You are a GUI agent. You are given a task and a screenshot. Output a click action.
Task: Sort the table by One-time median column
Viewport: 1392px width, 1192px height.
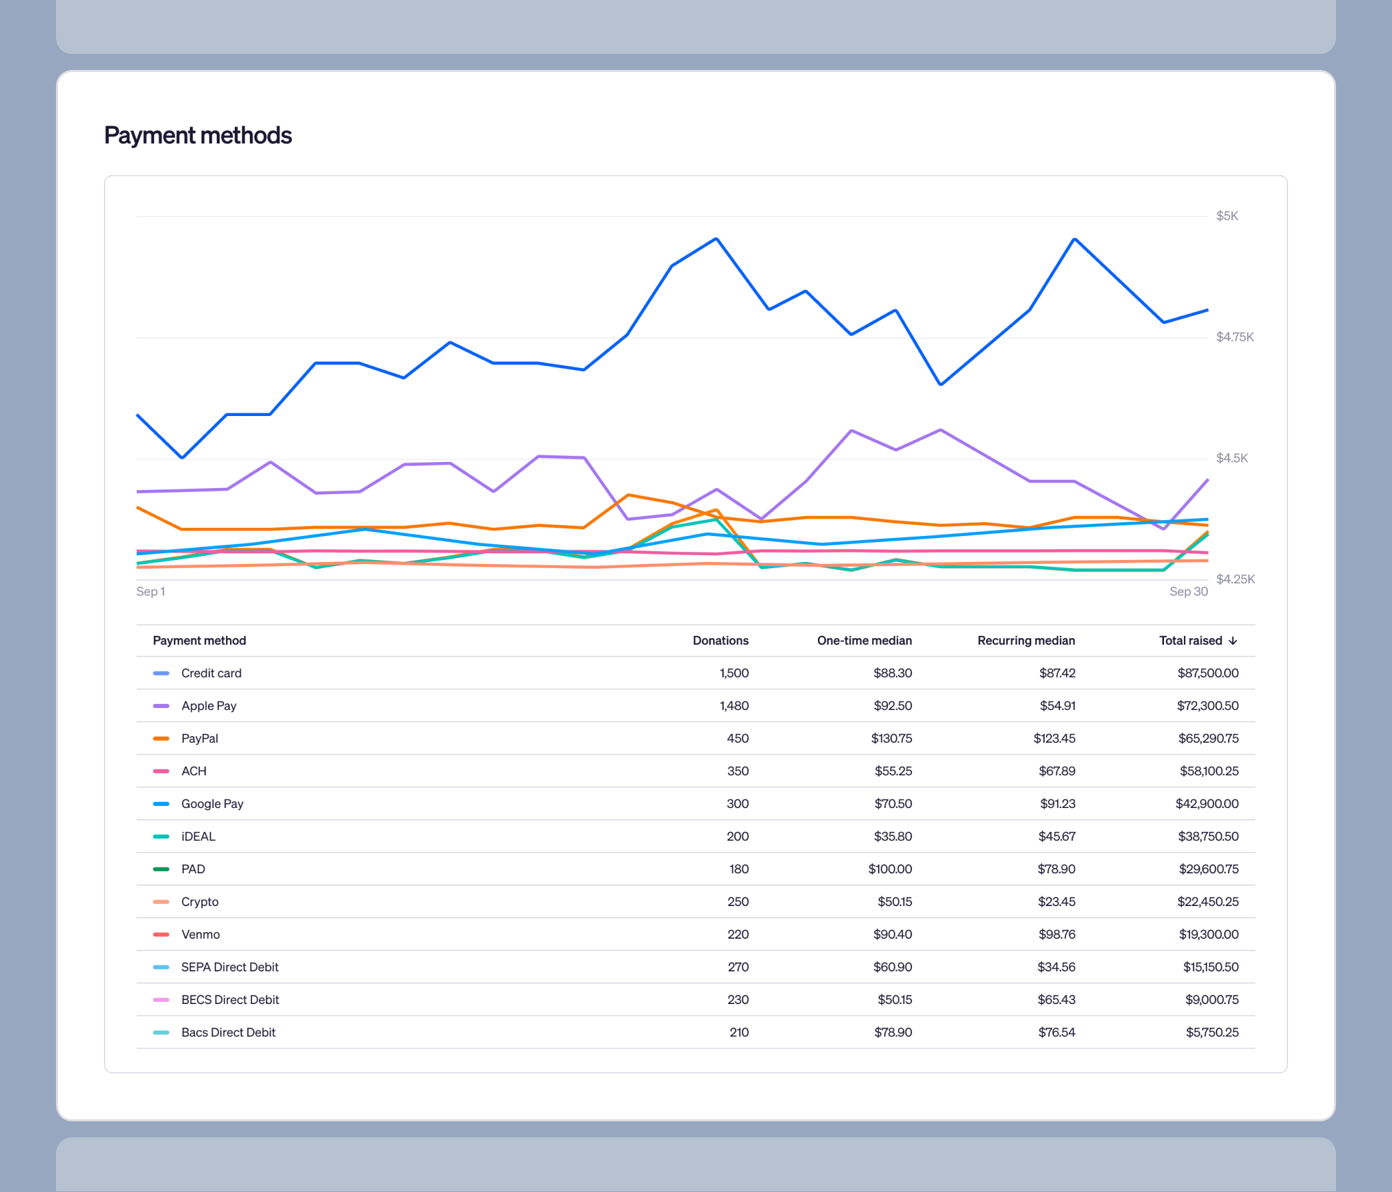coord(864,641)
